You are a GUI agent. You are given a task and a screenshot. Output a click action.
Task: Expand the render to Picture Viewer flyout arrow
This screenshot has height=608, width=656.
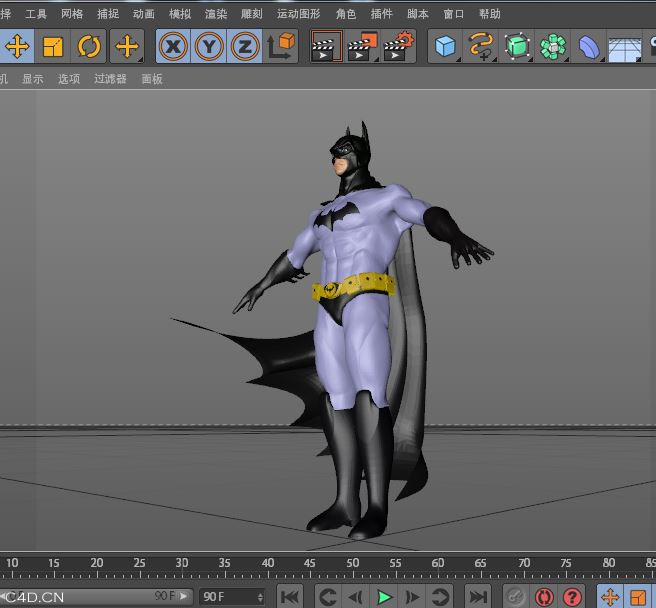[376, 60]
